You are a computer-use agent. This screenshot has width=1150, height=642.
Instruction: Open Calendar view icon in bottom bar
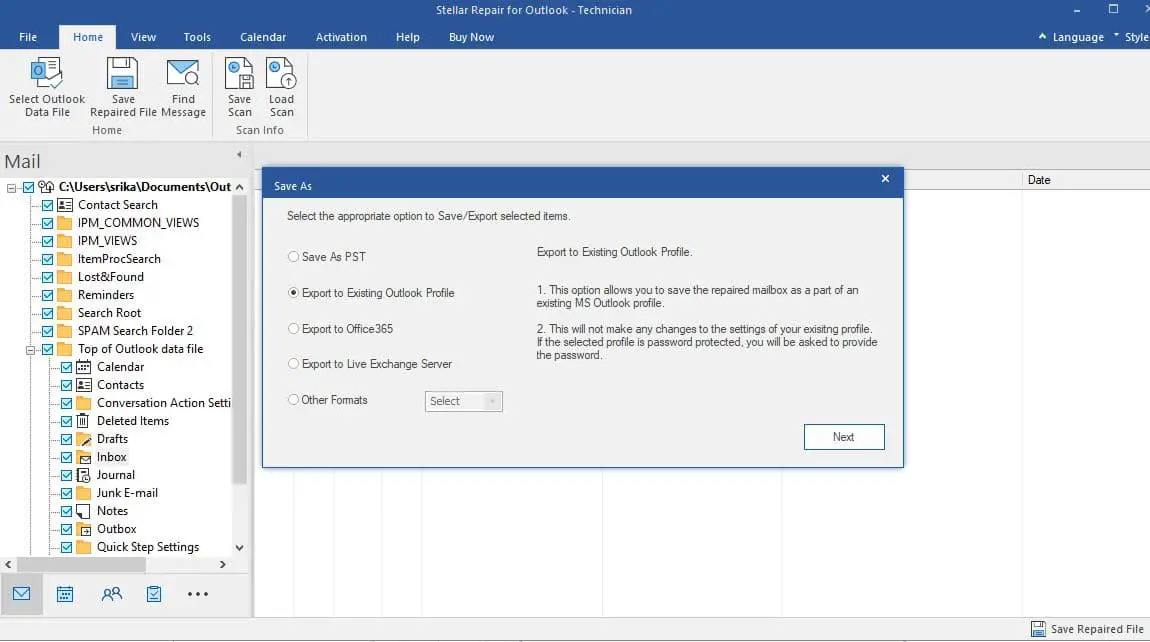click(65, 594)
